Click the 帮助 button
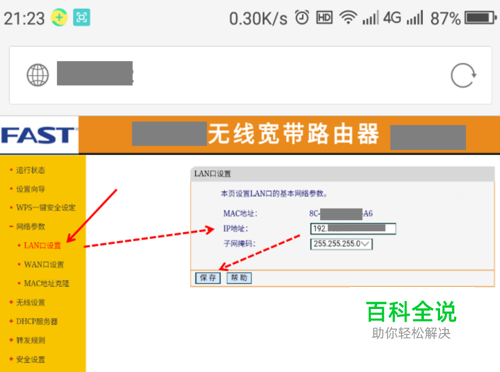This screenshot has width=500, height=372. click(239, 278)
